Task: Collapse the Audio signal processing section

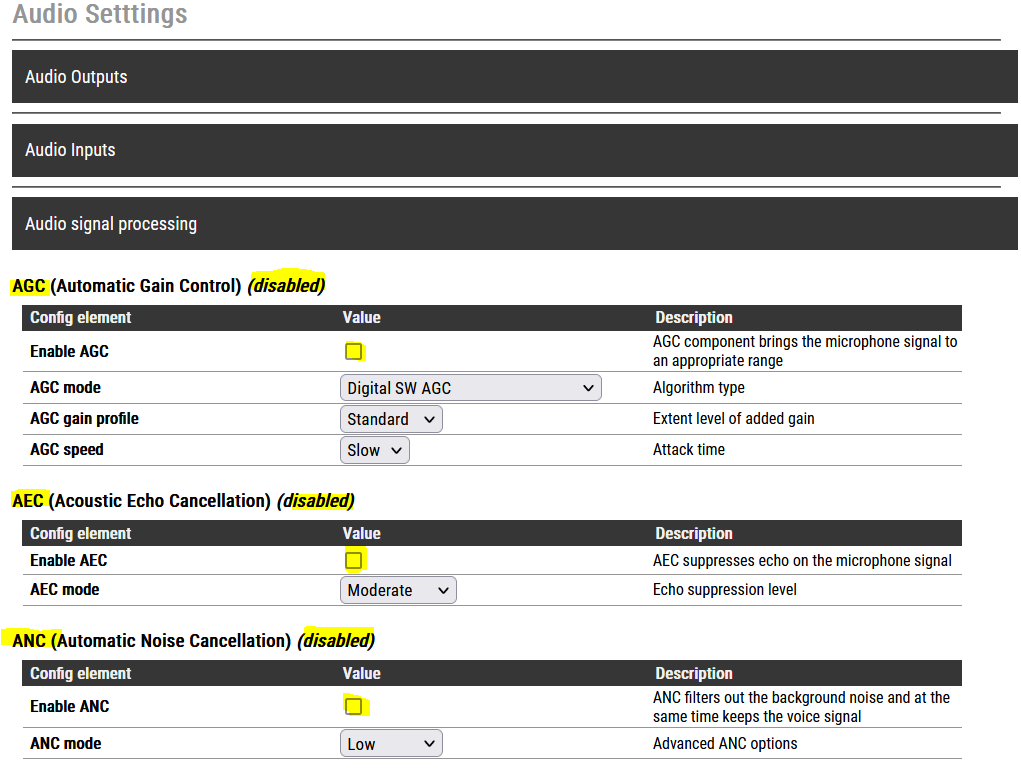Action: pyautogui.click(x=111, y=224)
